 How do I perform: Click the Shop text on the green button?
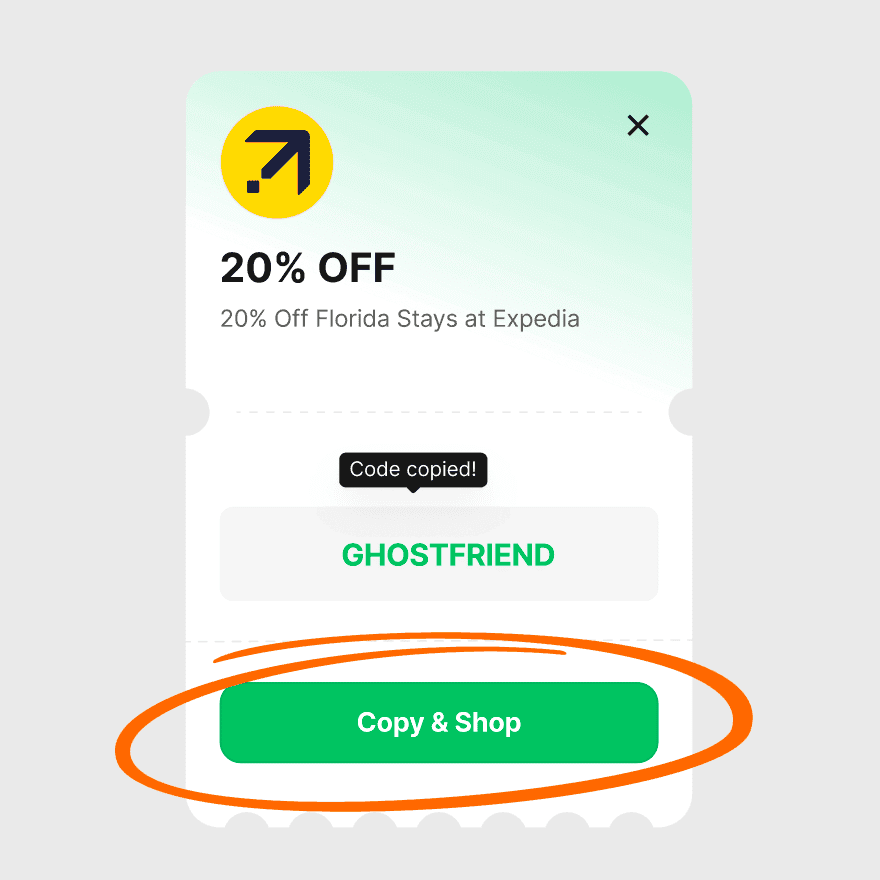[488, 723]
